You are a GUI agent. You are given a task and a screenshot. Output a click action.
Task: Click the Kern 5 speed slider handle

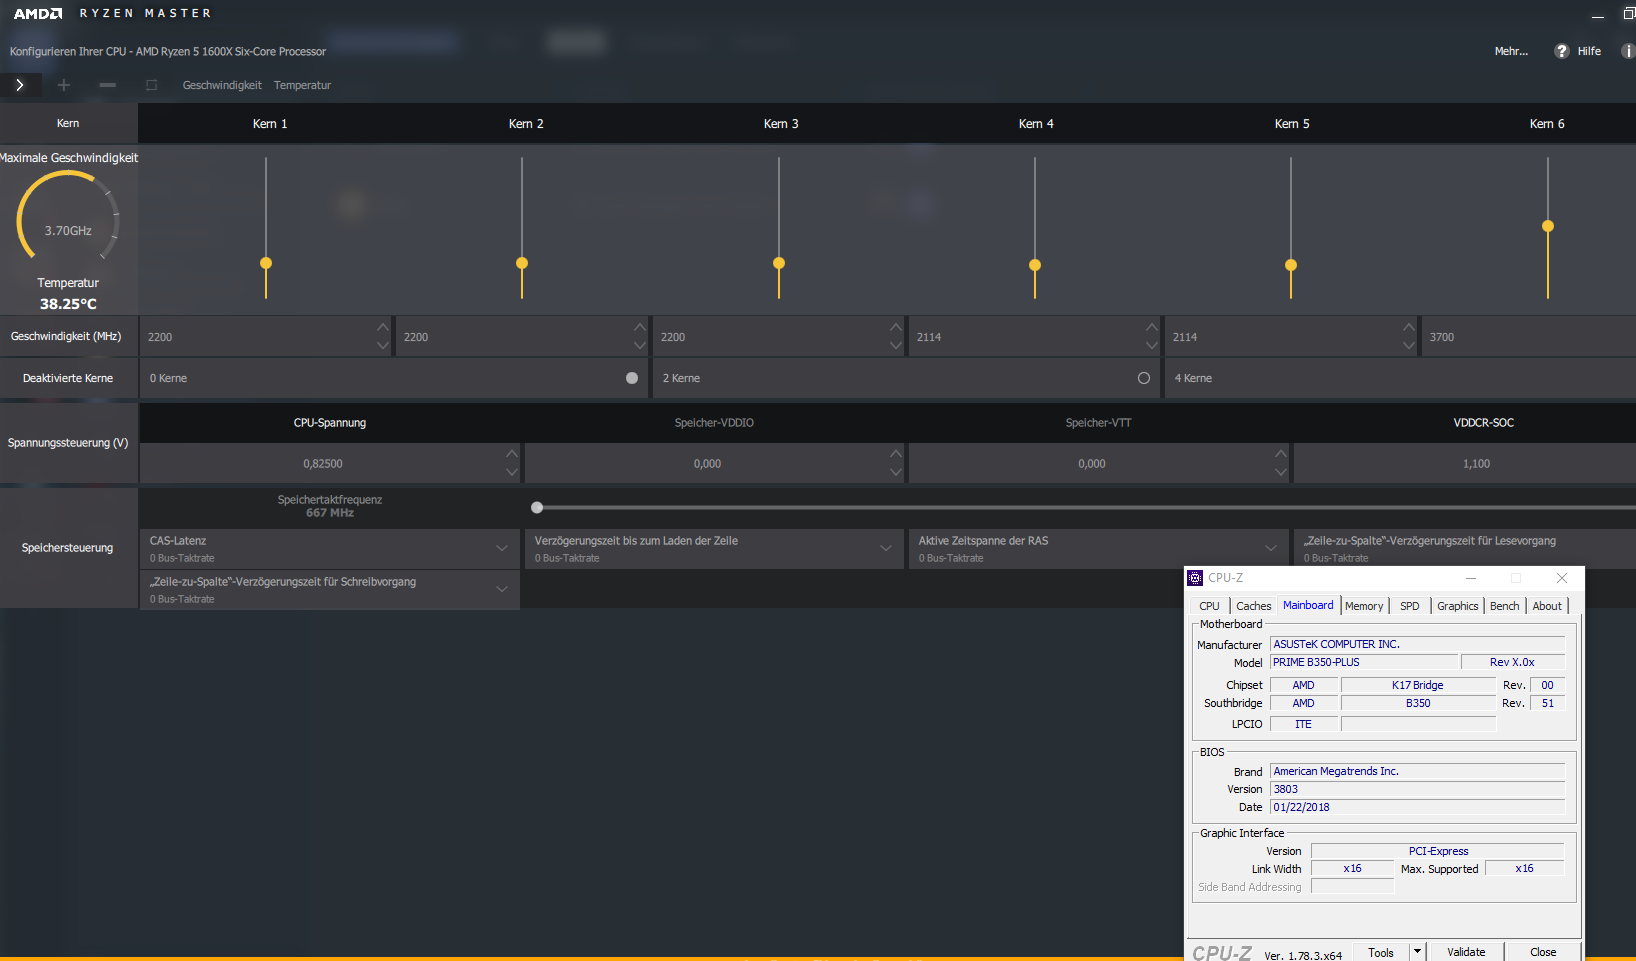[1291, 265]
